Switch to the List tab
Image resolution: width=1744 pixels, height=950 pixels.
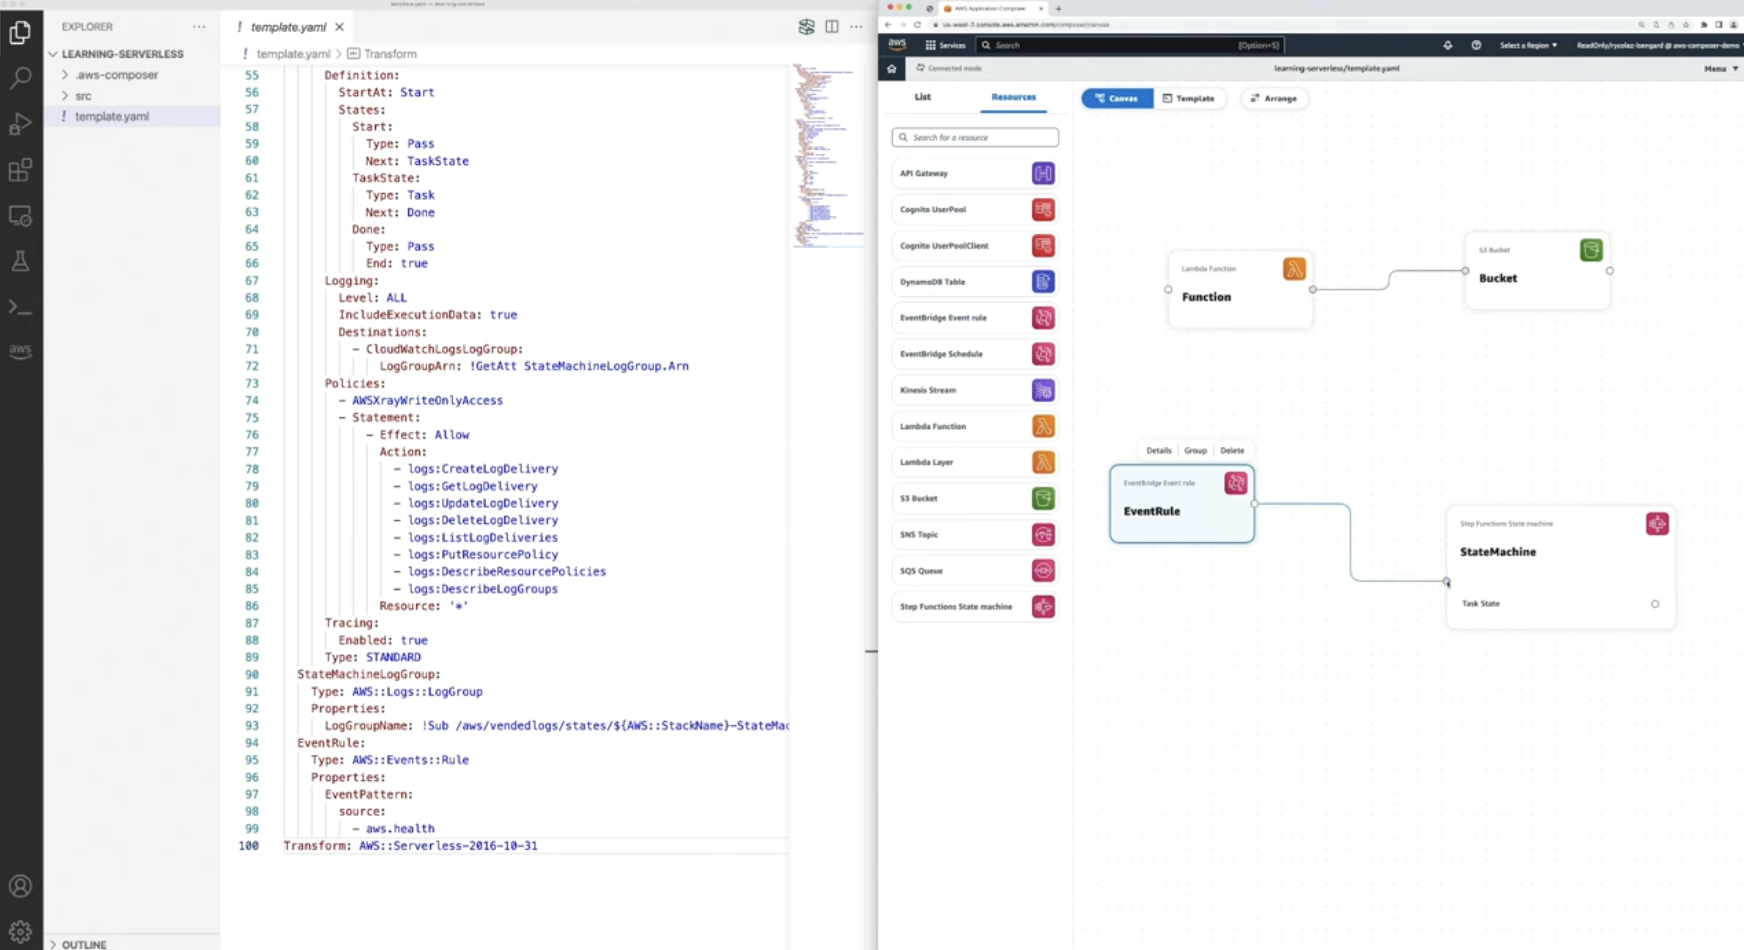pyautogui.click(x=922, y=97)
